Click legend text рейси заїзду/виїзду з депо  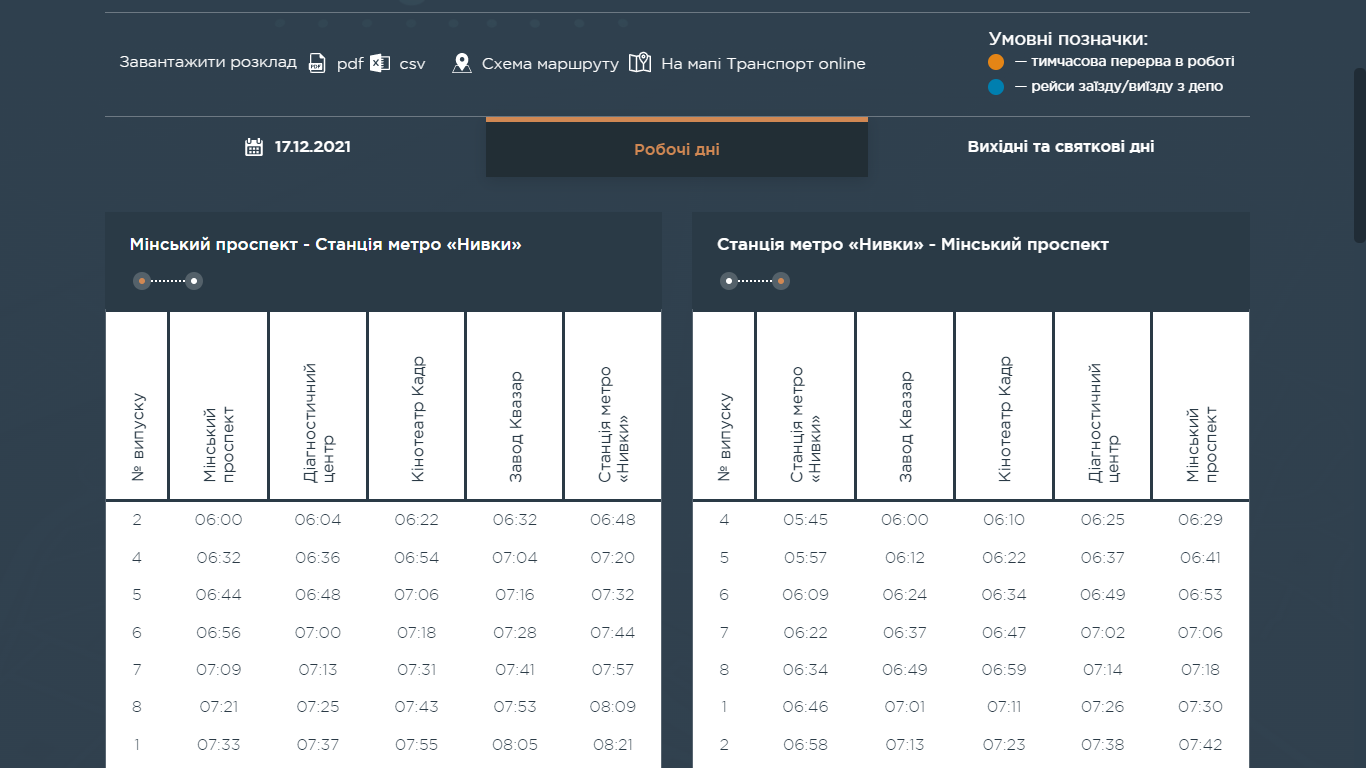click(x=1127, y=87)
